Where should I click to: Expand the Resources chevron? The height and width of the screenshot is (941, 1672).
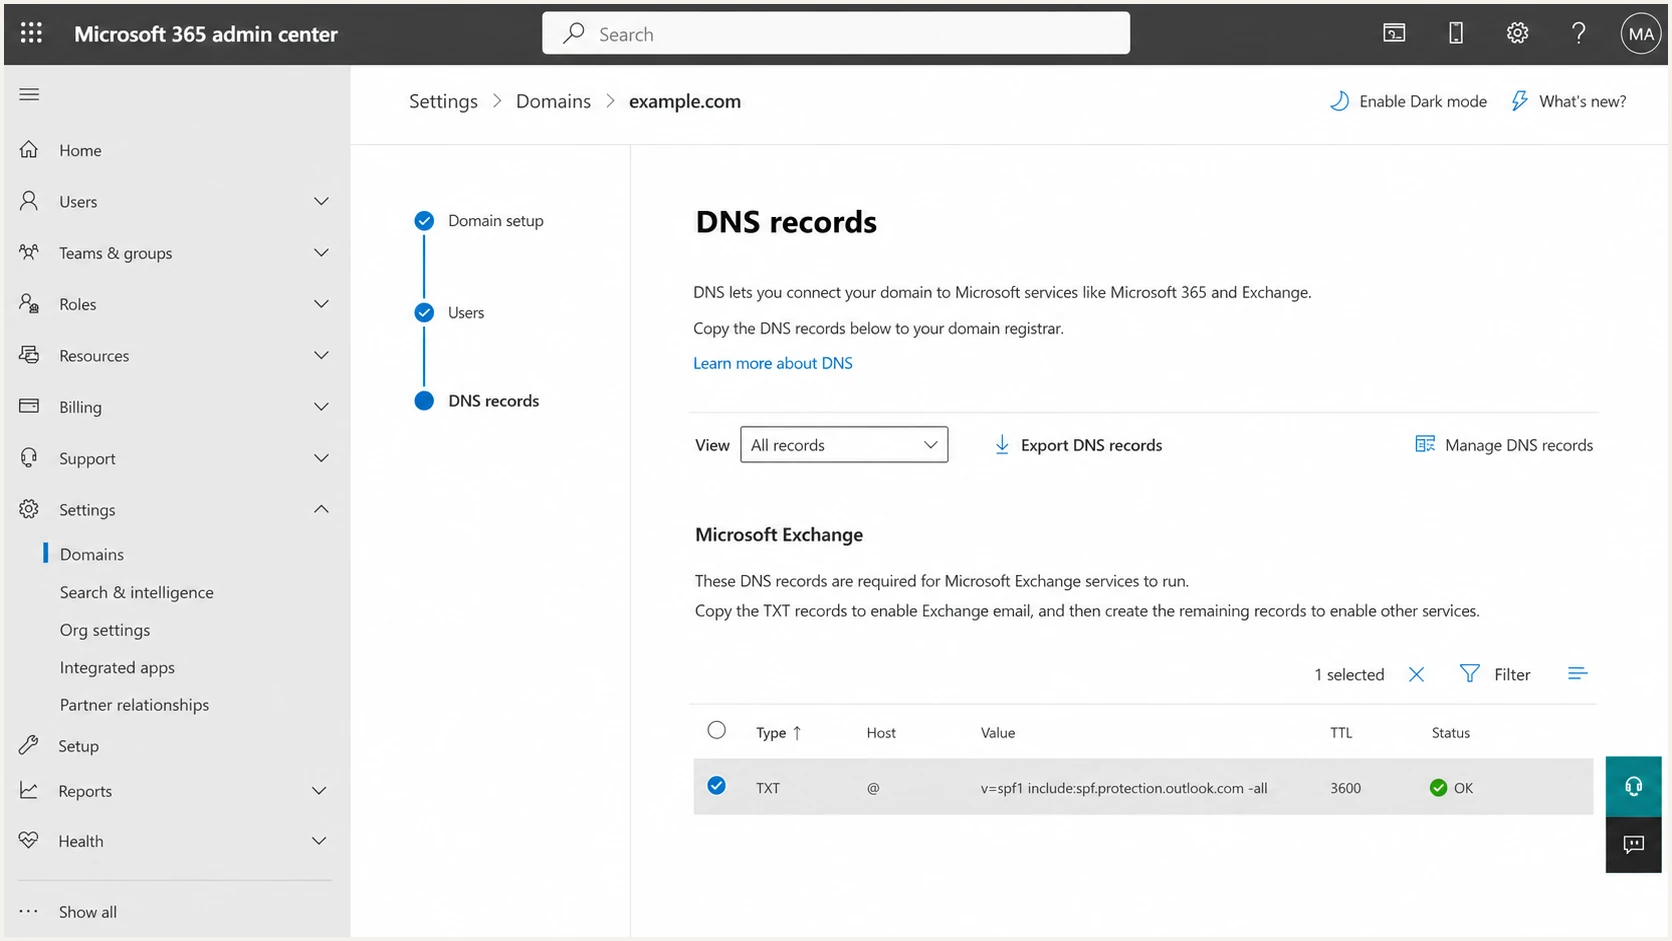[321, 355]
